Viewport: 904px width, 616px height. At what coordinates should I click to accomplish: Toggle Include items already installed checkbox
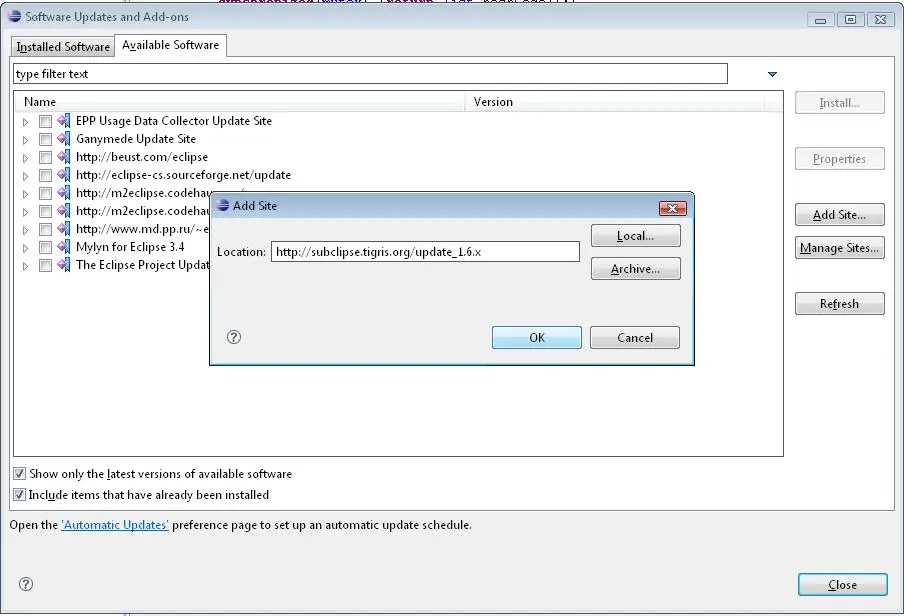(x=20, y=494)
